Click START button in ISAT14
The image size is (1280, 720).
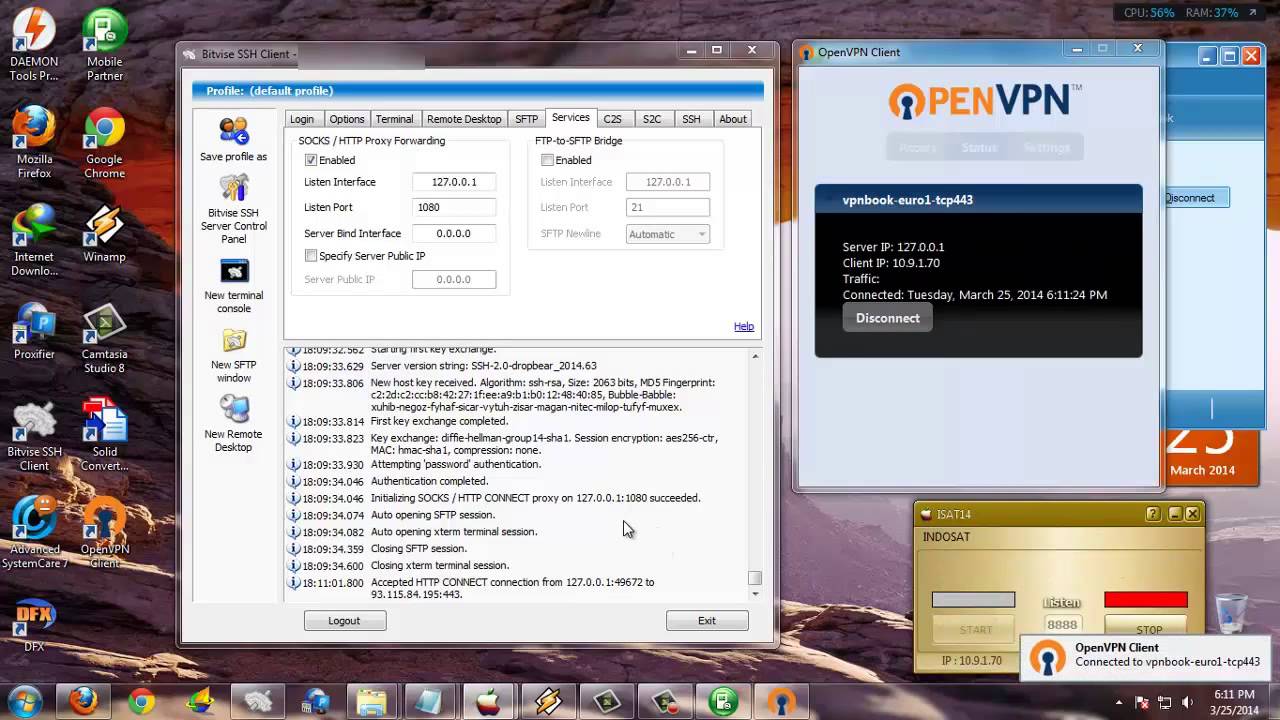click(x=976, y=630)
